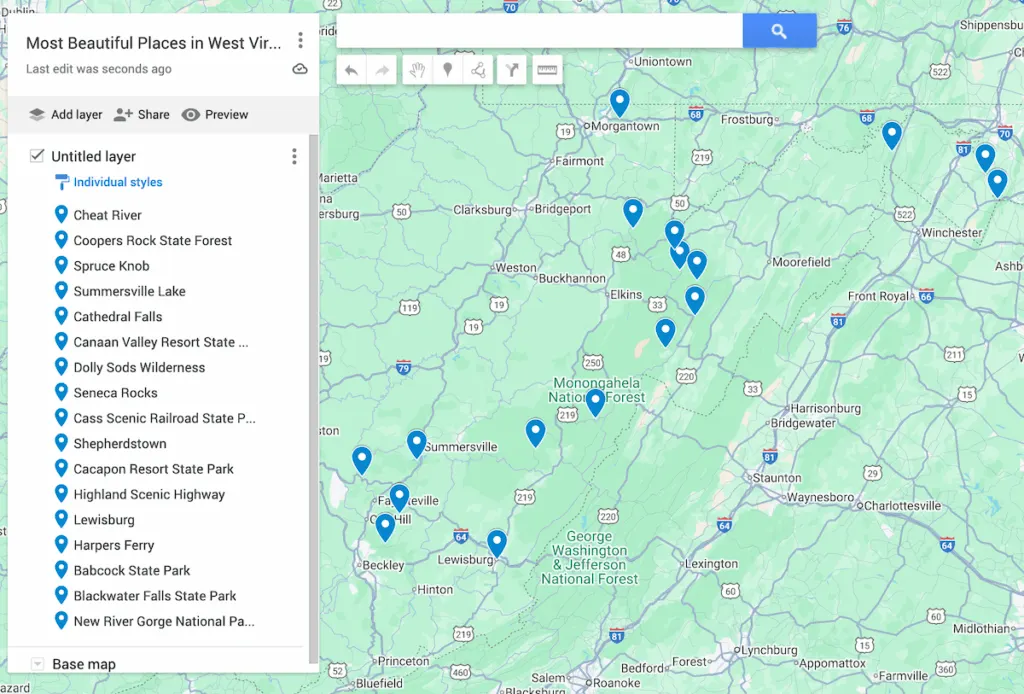This screenshot has width=1024, height=694.
Task: Click the Redo arrow tool
Action: tap(382, 70)
